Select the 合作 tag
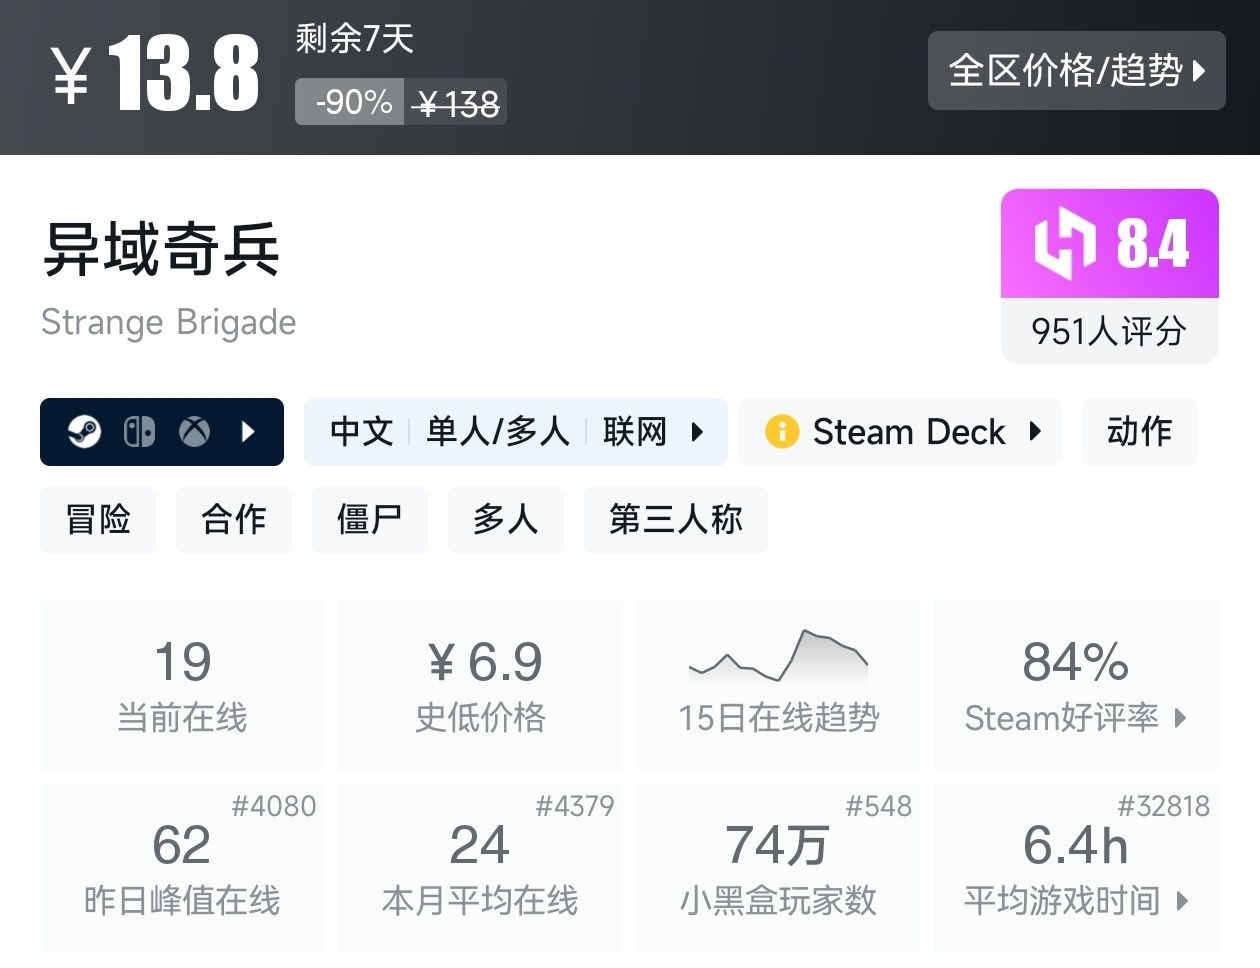Image resolution: width=1260 pixels, height=968 pixels. click(234, 520)
